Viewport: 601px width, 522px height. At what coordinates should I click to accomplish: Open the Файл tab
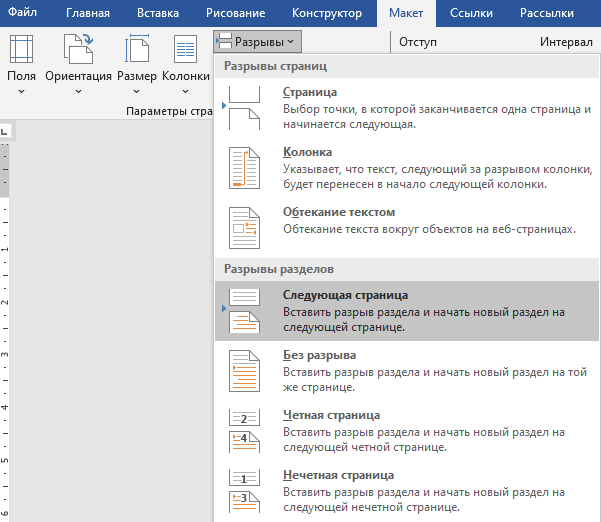[x=22, y=13]
